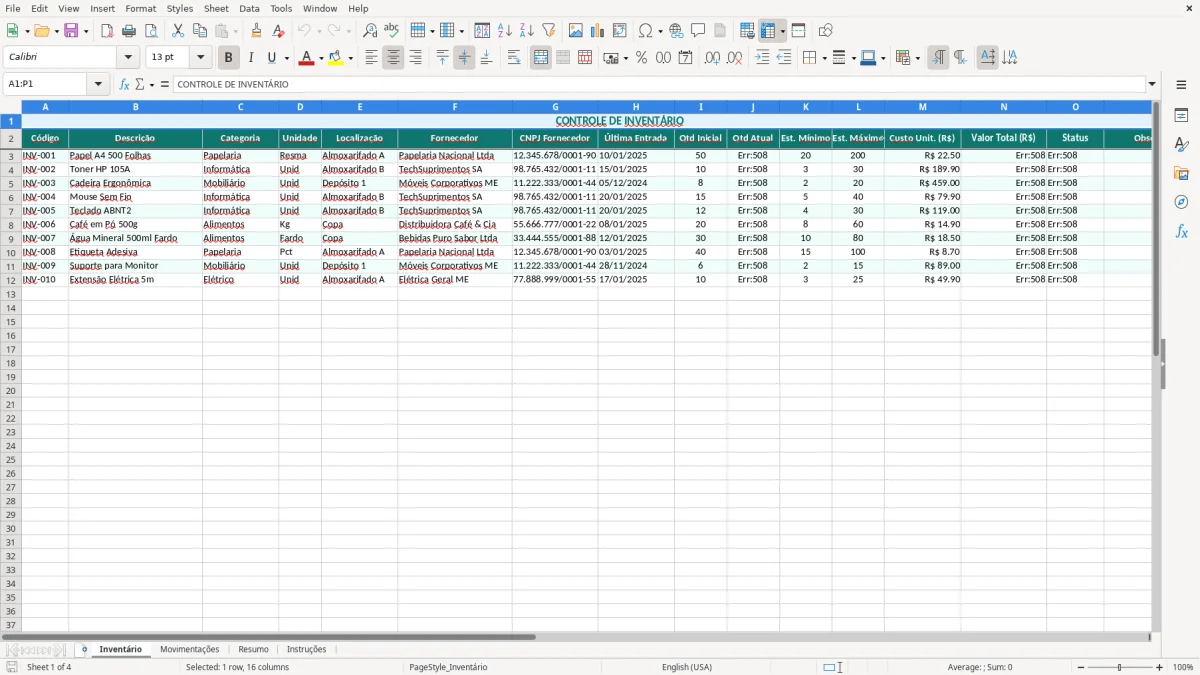Click the Copy icon
Image resolution: width=1200 pixels, height=675 pixels.
(x=200, y=31)
